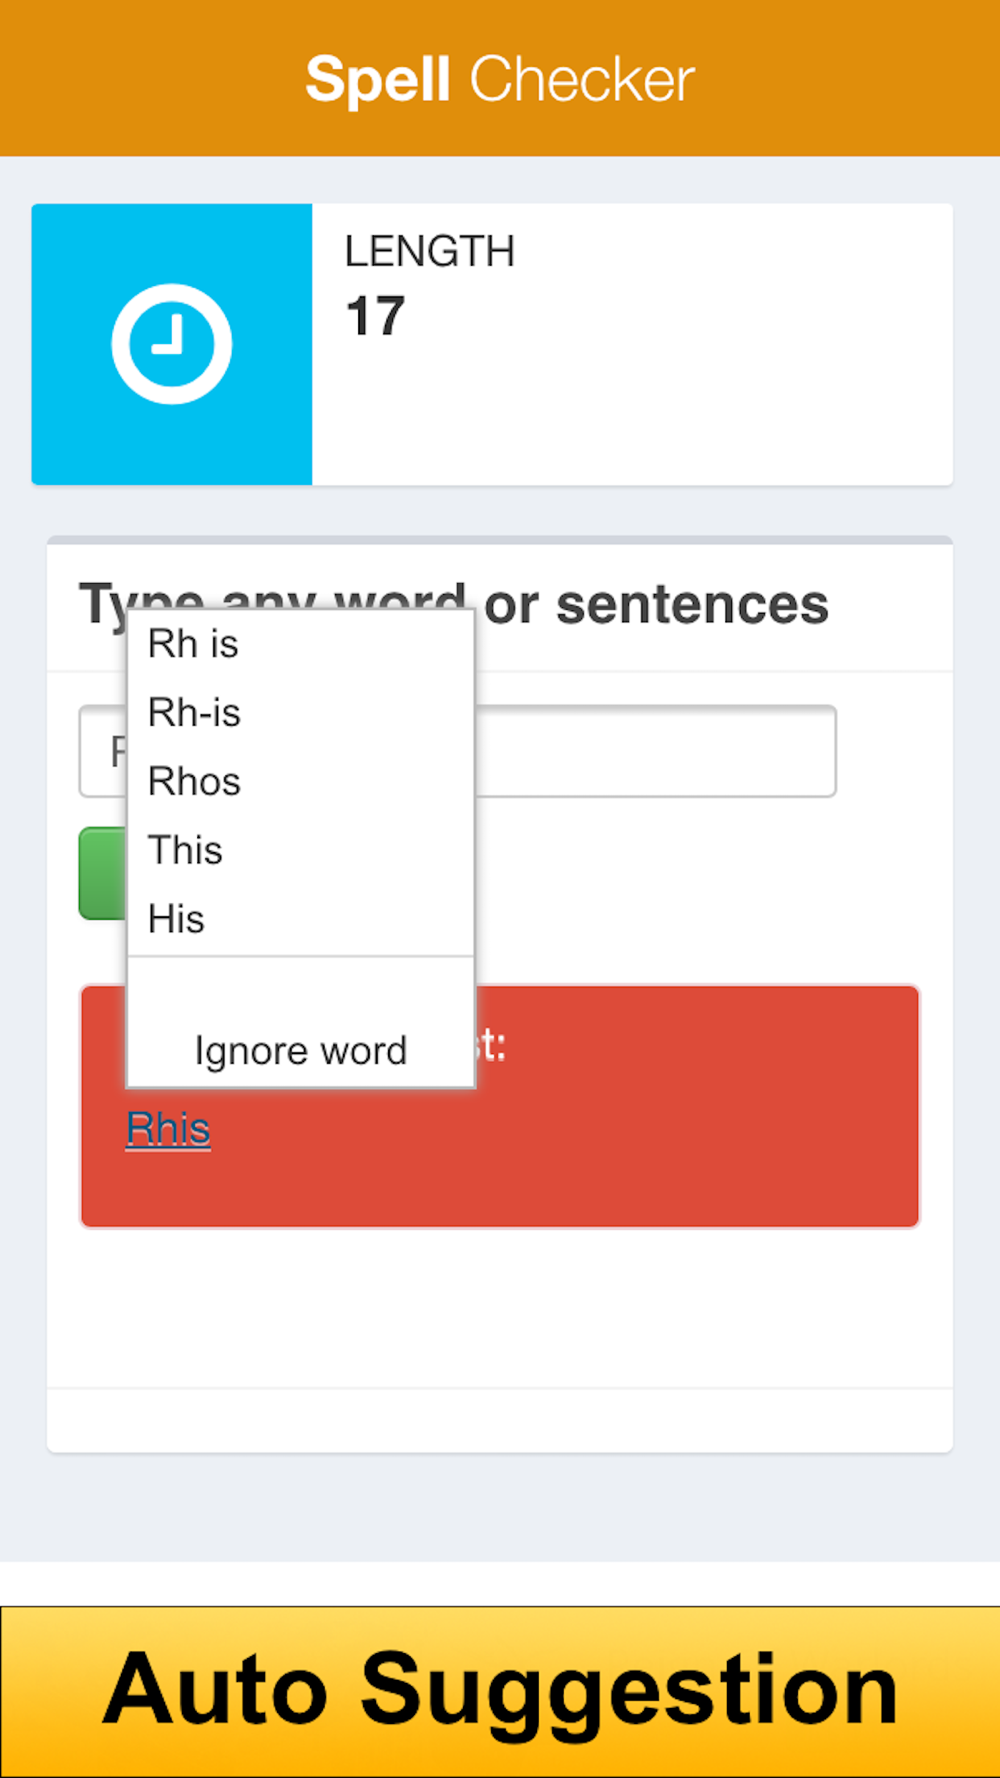Click the "or sentences" heading text

pos(656,605)
